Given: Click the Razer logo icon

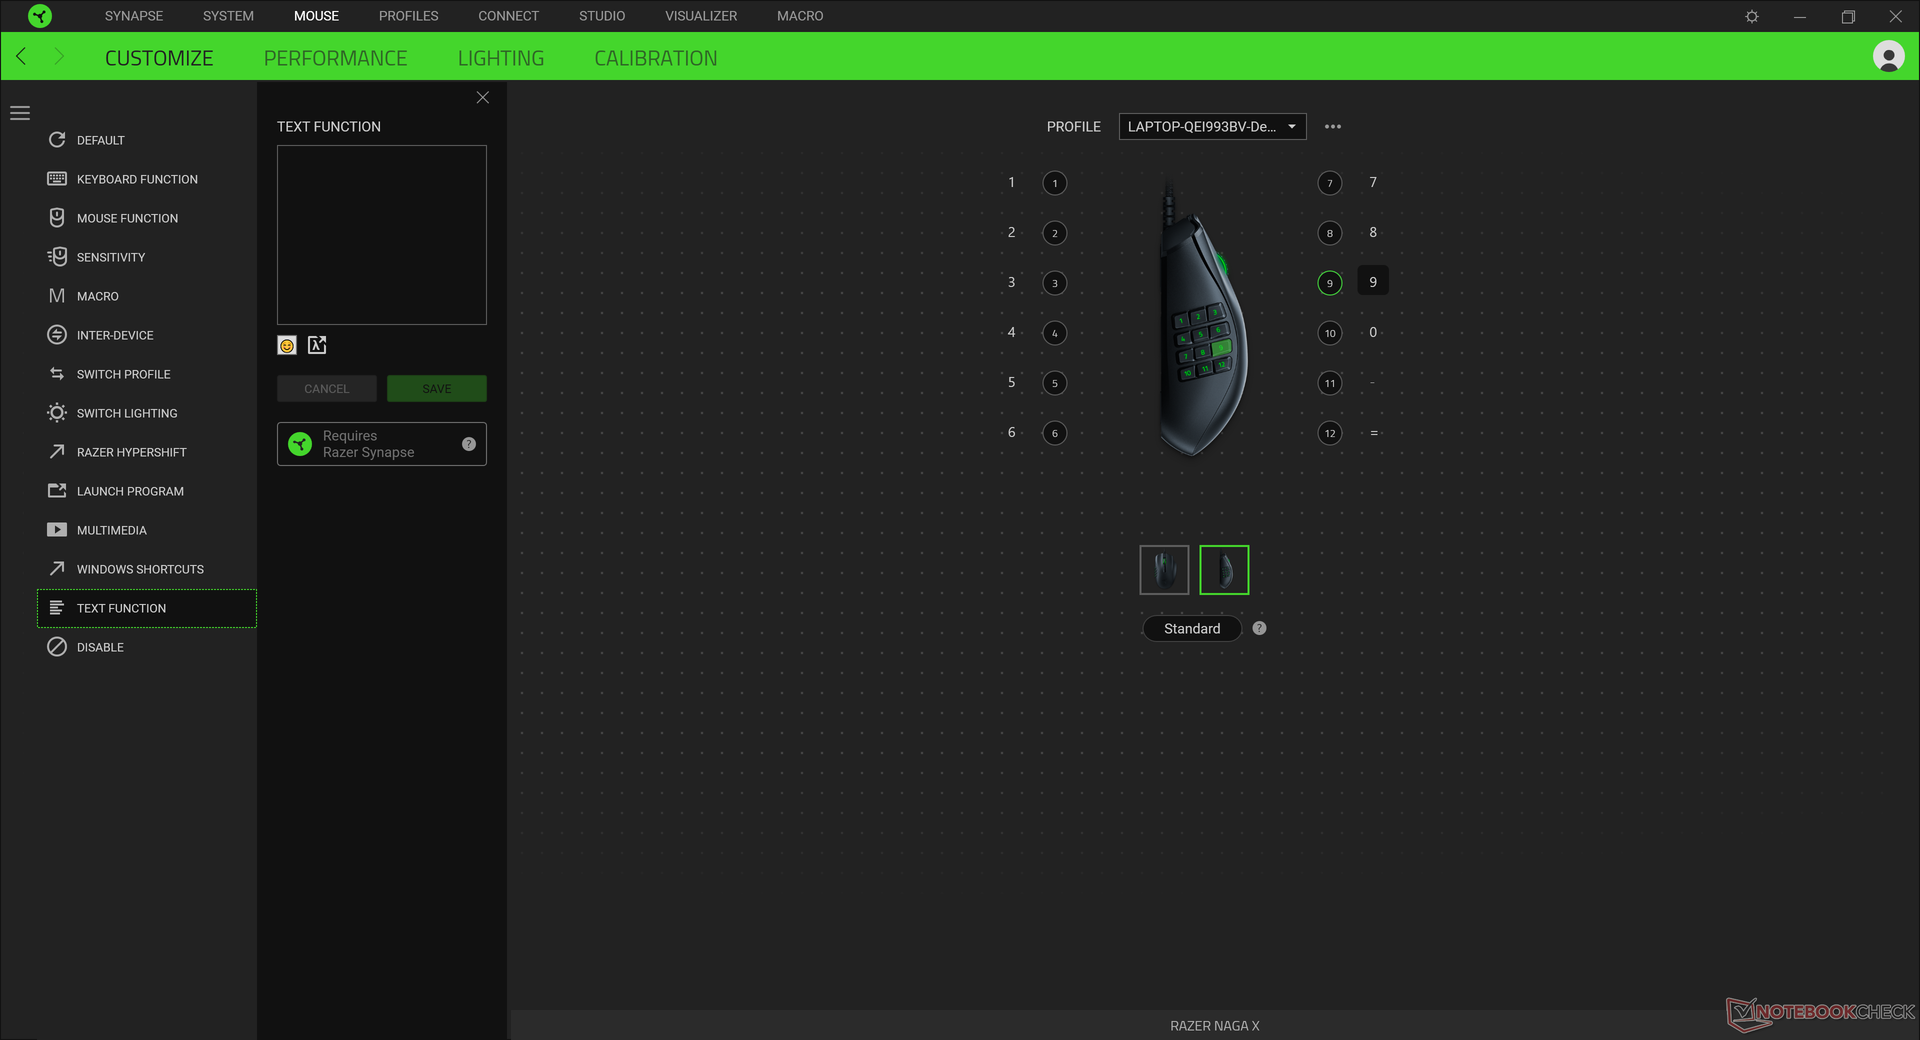Looking at the screenshot, I should [39, 16].
